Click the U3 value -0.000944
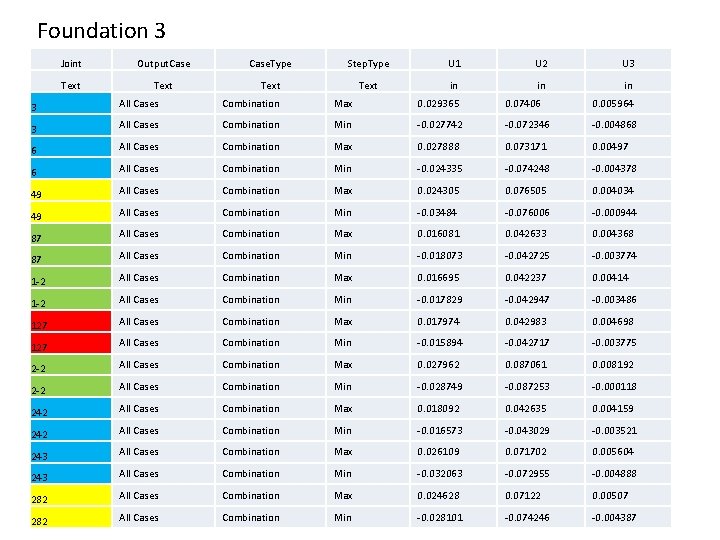Image resolution: width=720 pixels, height=540 pixels. click(614, 213)
